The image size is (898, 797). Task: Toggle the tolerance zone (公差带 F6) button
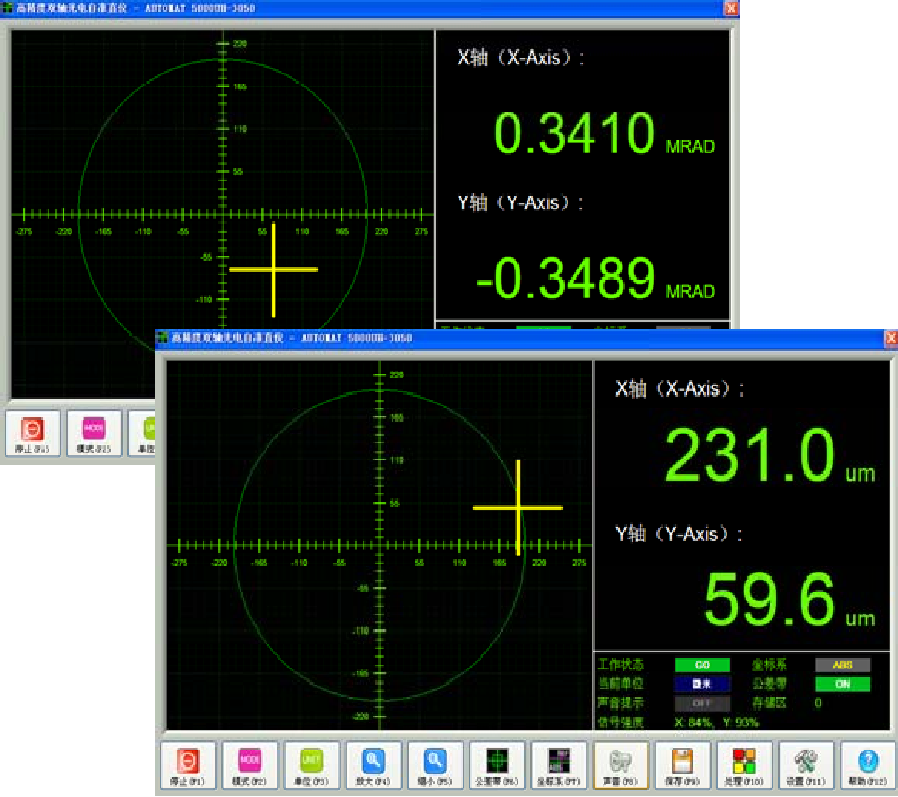(497, 767)
